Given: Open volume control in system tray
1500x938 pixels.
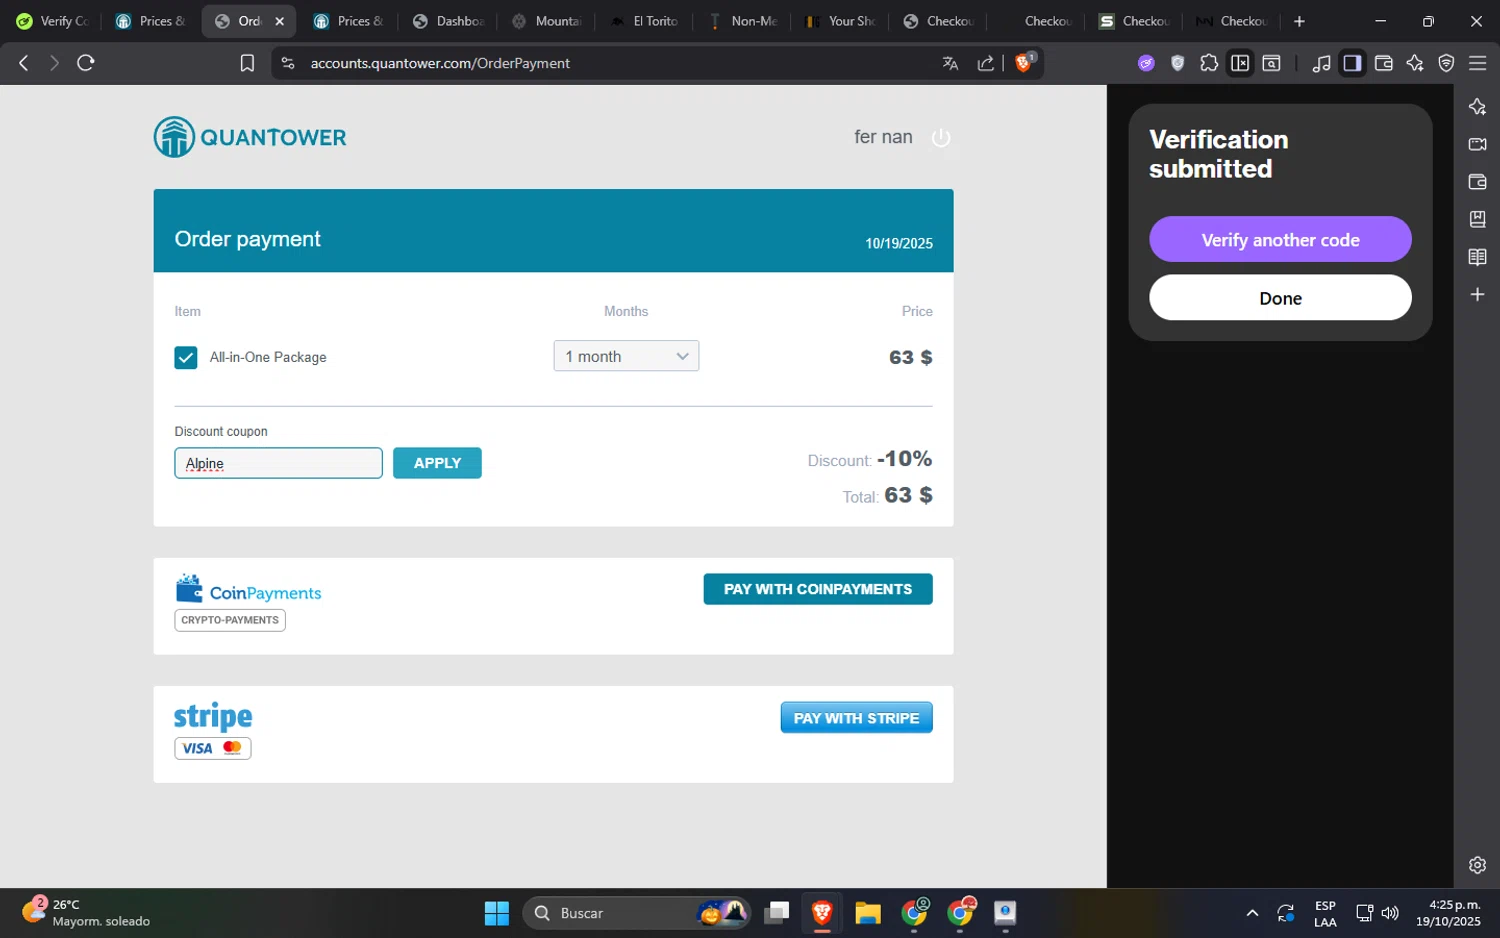Looking at the screenshot, I should point(1390,913).
